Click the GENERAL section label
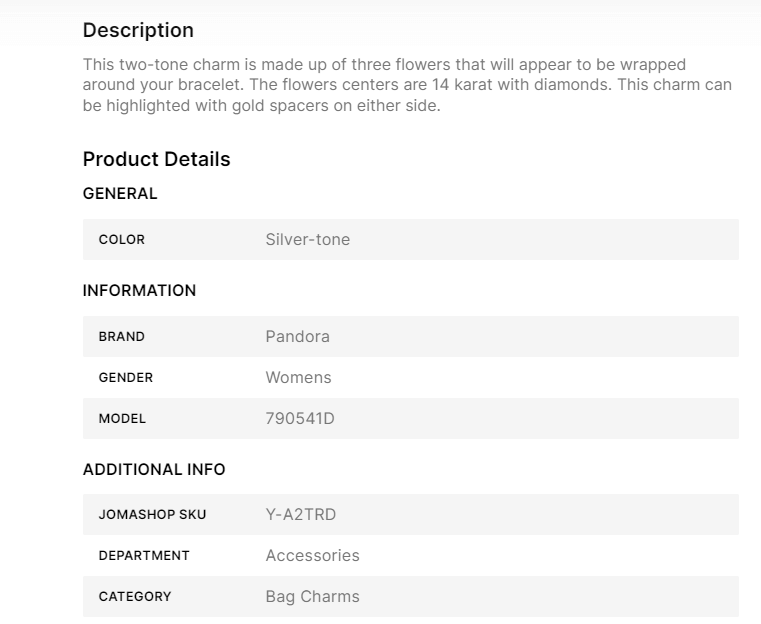This screenshot has height=624, width=761. [x=120, y=194]
